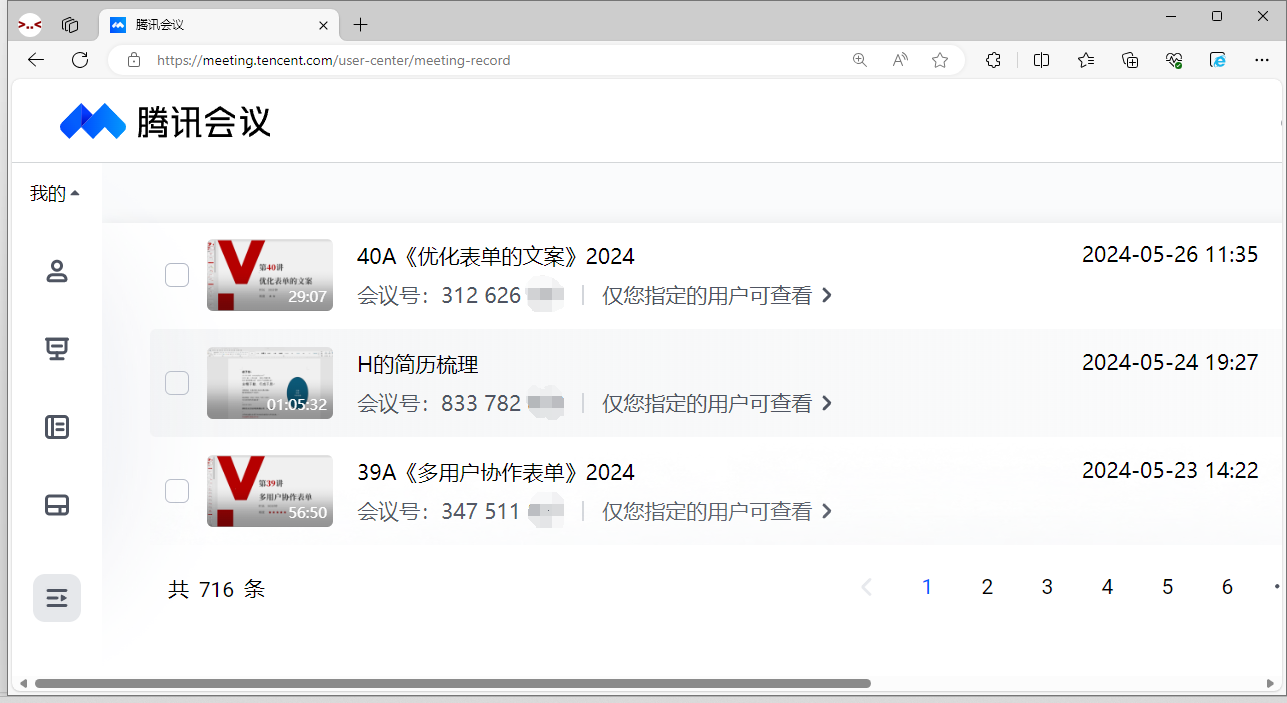1287x703 pixels.
Task: Close the 腾讯会议 browser tab
Action: click(x=323, y=24)
